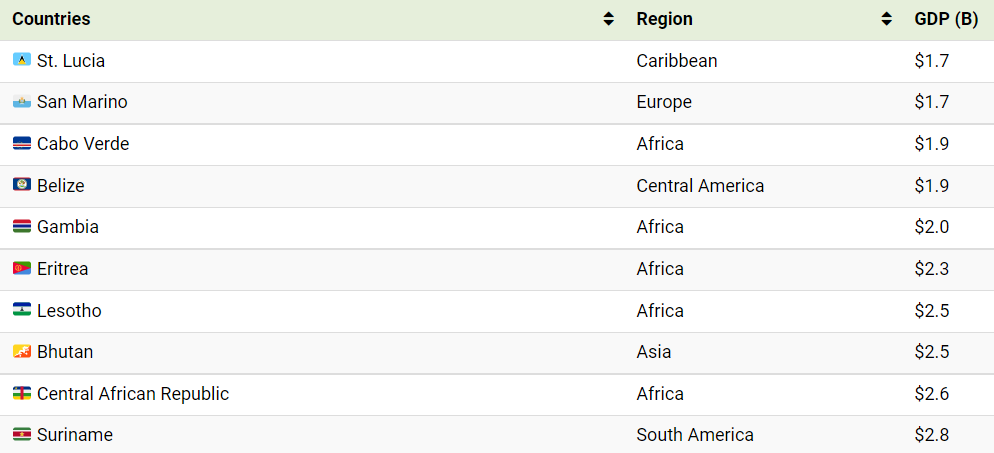Image resolution: width=994 pixels, height=453 pixels.
Task: Select the South America region cell
Action: 695,435
